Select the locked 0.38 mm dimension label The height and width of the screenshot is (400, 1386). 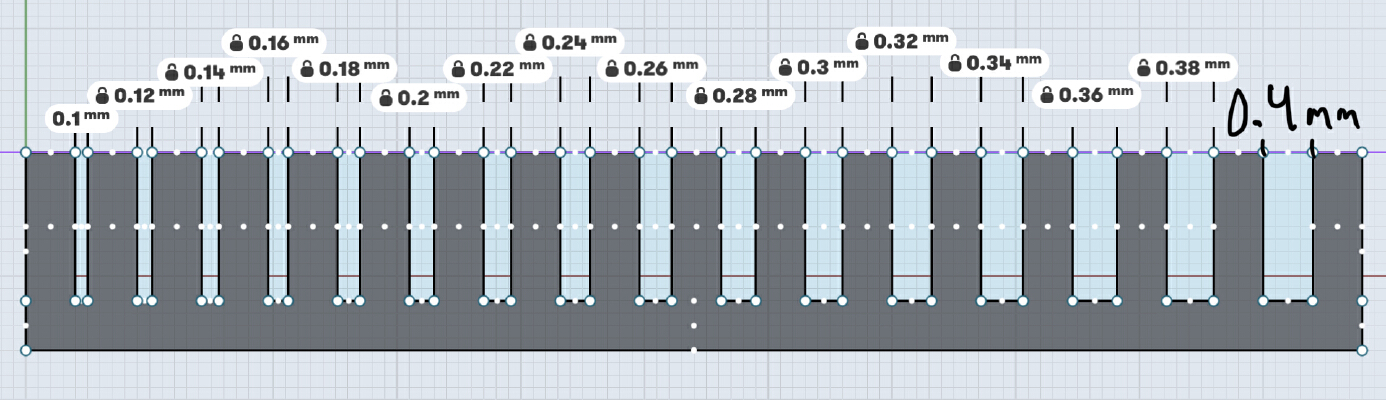click(1184, 67)
